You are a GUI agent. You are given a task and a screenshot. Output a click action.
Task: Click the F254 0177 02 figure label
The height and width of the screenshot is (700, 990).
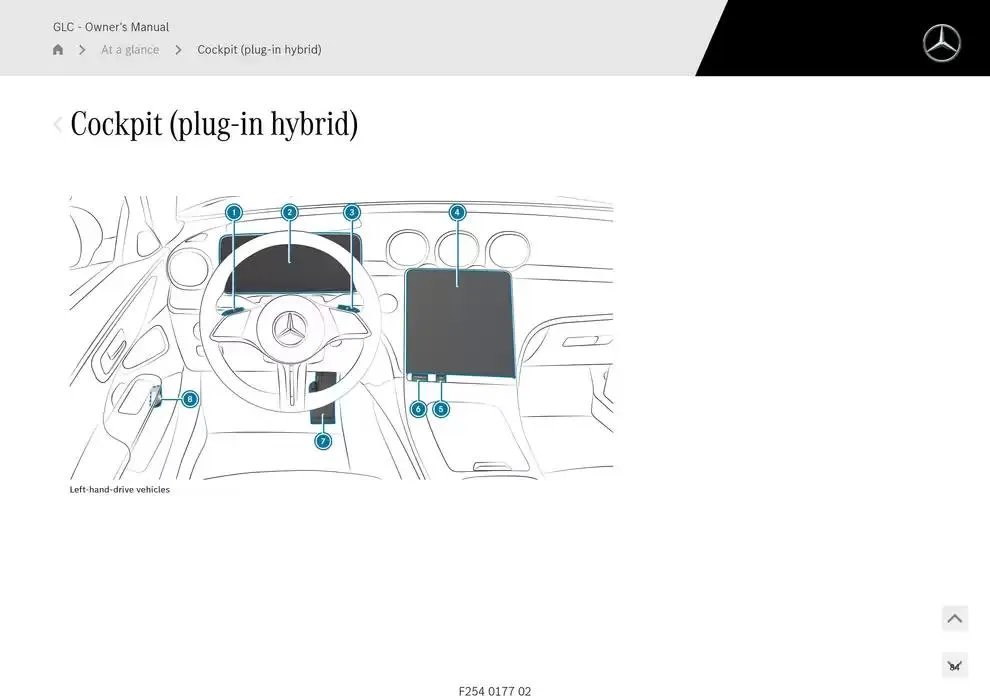point(495,690)
